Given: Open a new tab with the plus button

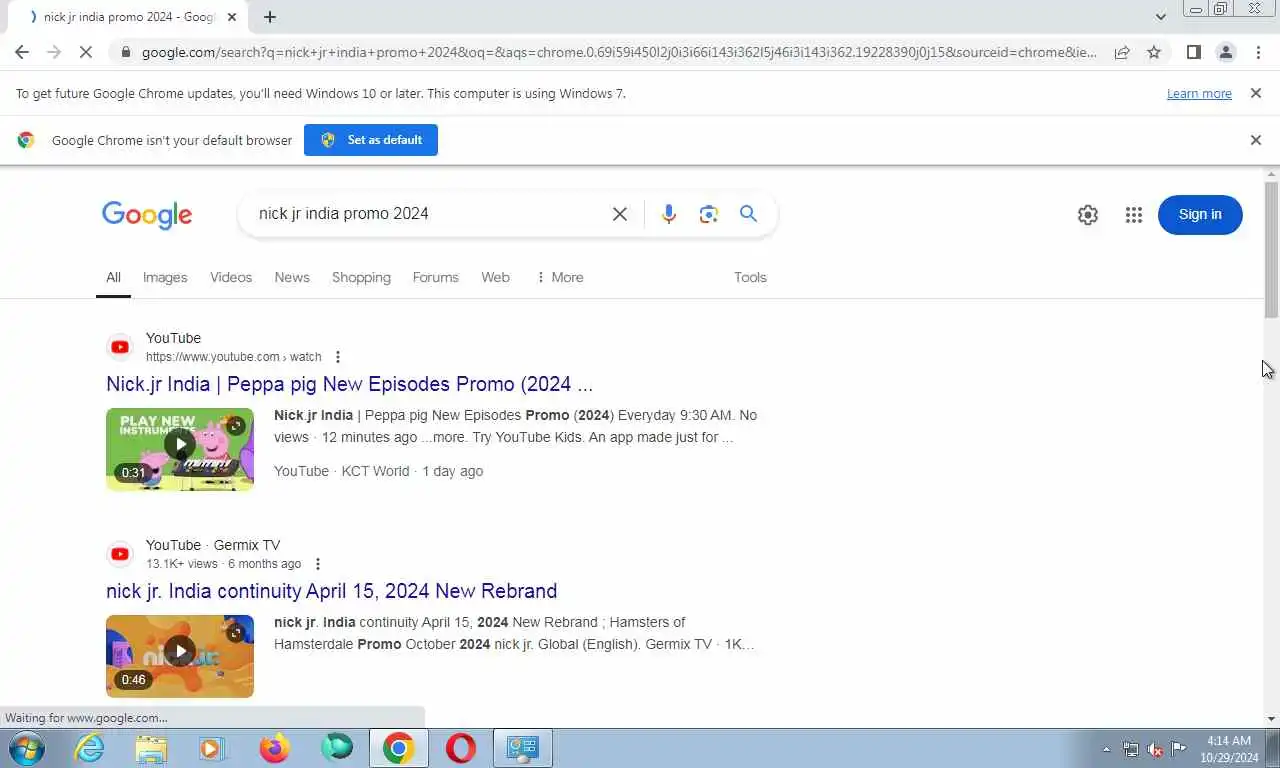Looking at the screenshot, I should coord(269,17).
